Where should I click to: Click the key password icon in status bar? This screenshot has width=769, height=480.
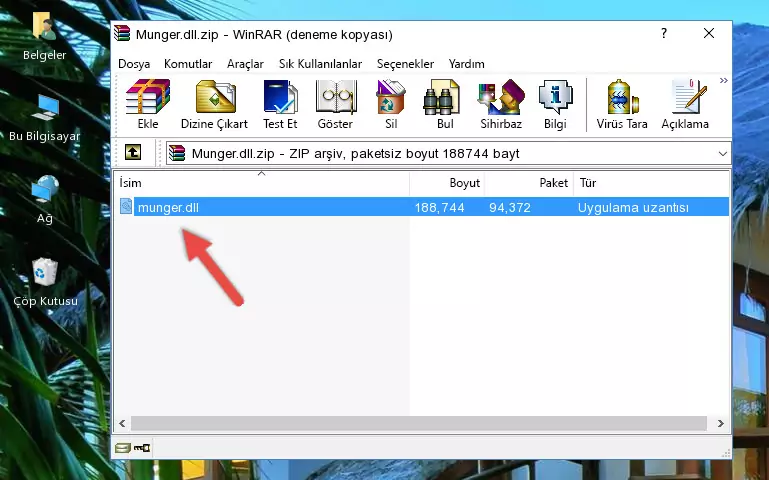tap(142, 447)
